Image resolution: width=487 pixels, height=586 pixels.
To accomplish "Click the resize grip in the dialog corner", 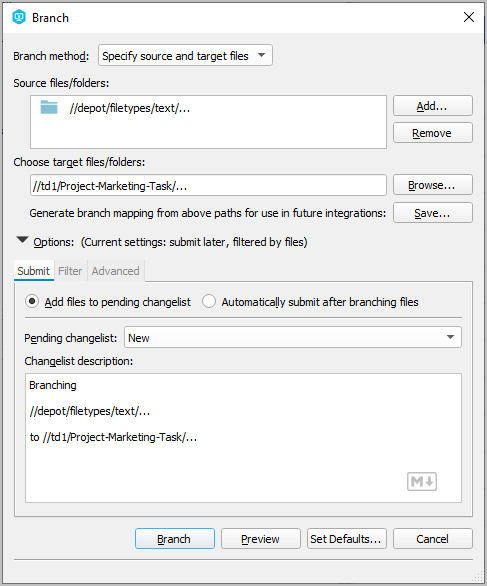I will tap(478, 577).
